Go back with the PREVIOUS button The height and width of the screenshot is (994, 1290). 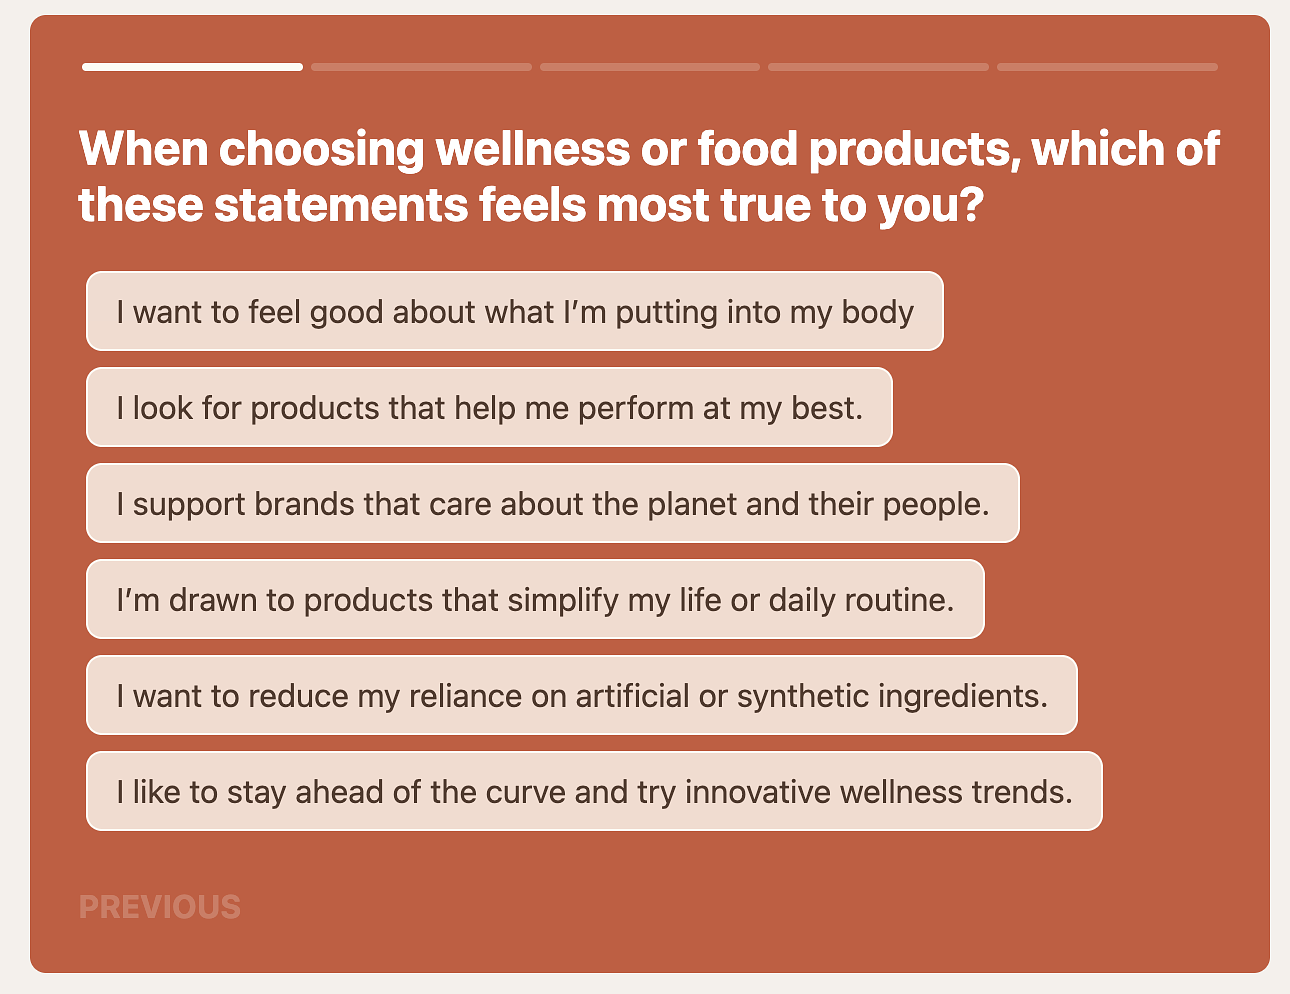tap(160, 907)
